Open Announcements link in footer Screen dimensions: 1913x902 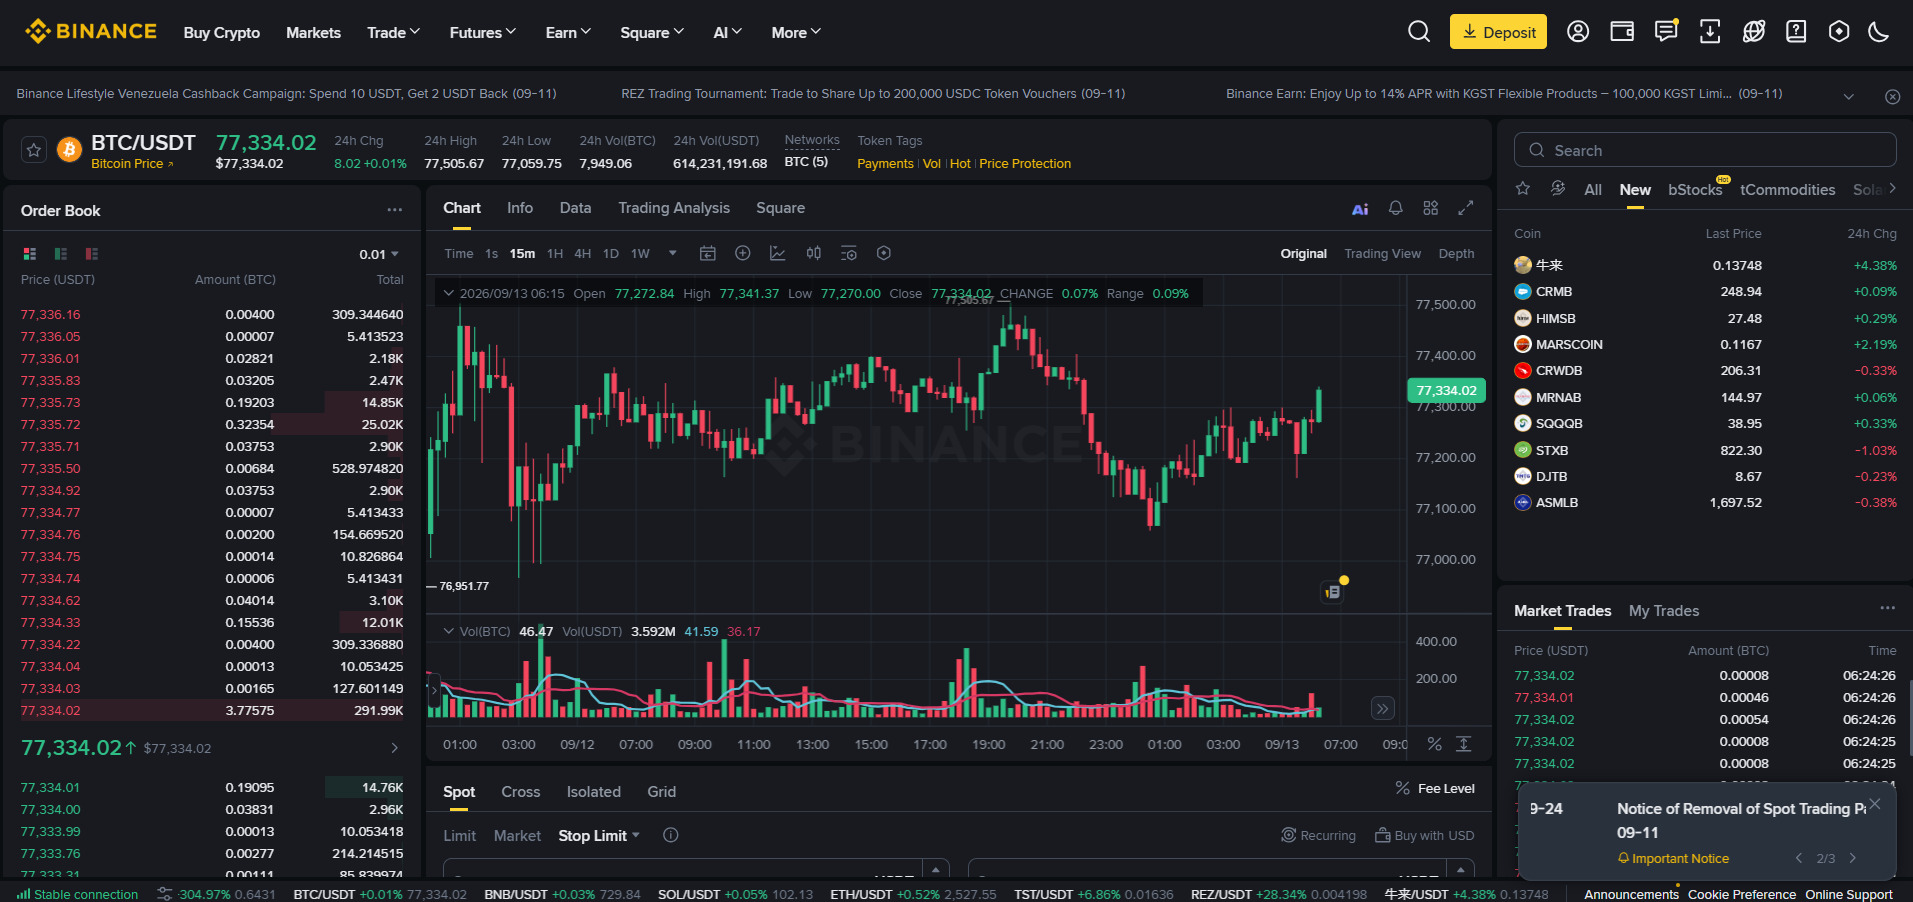[1631, 894]
